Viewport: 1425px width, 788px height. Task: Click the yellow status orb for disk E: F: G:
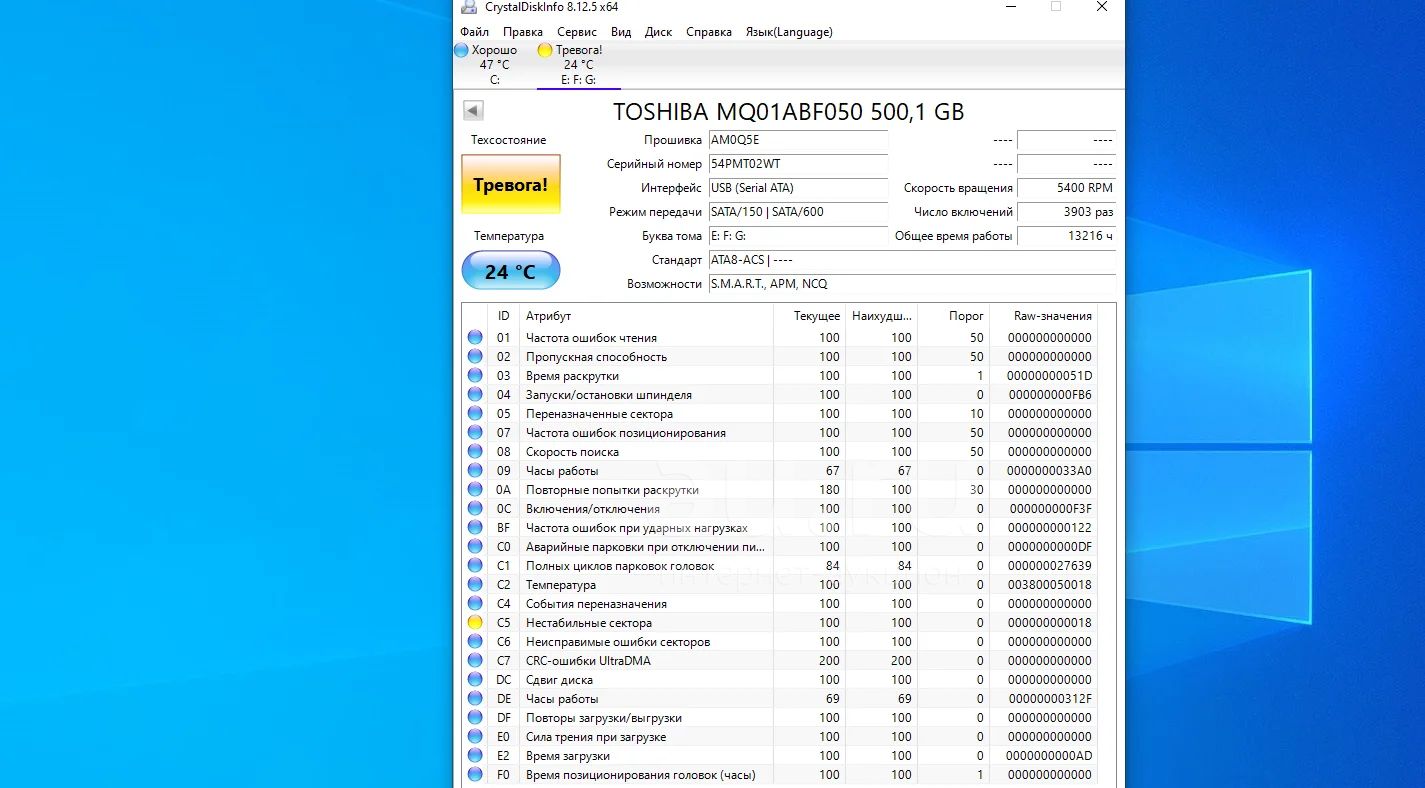545,50
